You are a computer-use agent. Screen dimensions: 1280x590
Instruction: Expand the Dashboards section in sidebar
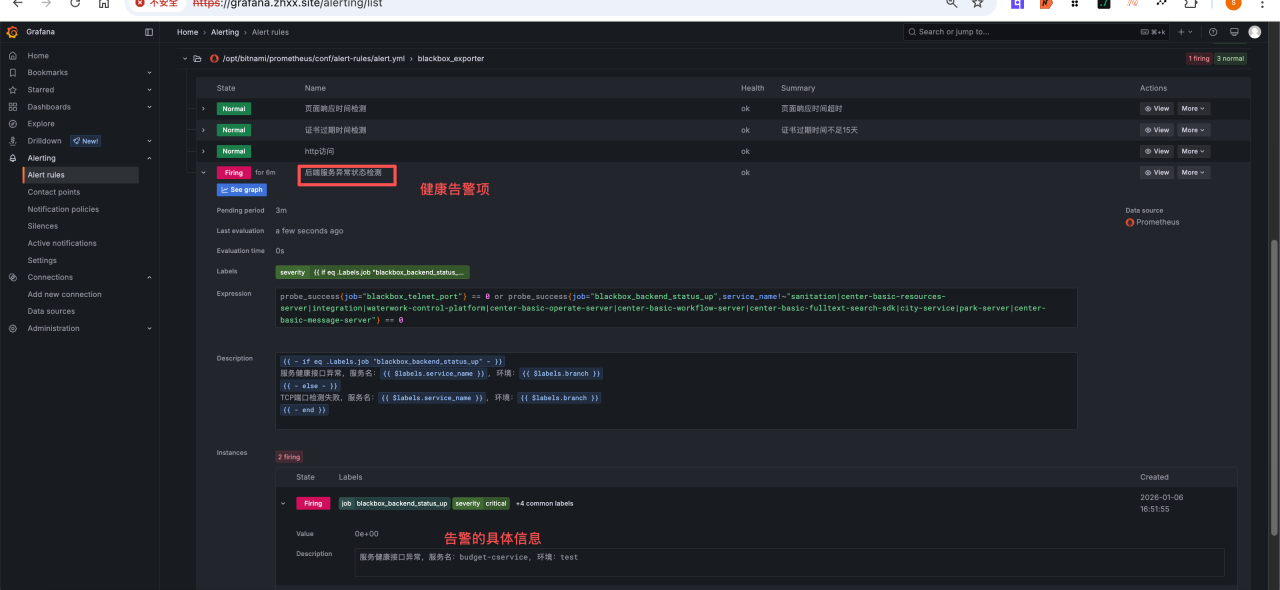point(149,107)
